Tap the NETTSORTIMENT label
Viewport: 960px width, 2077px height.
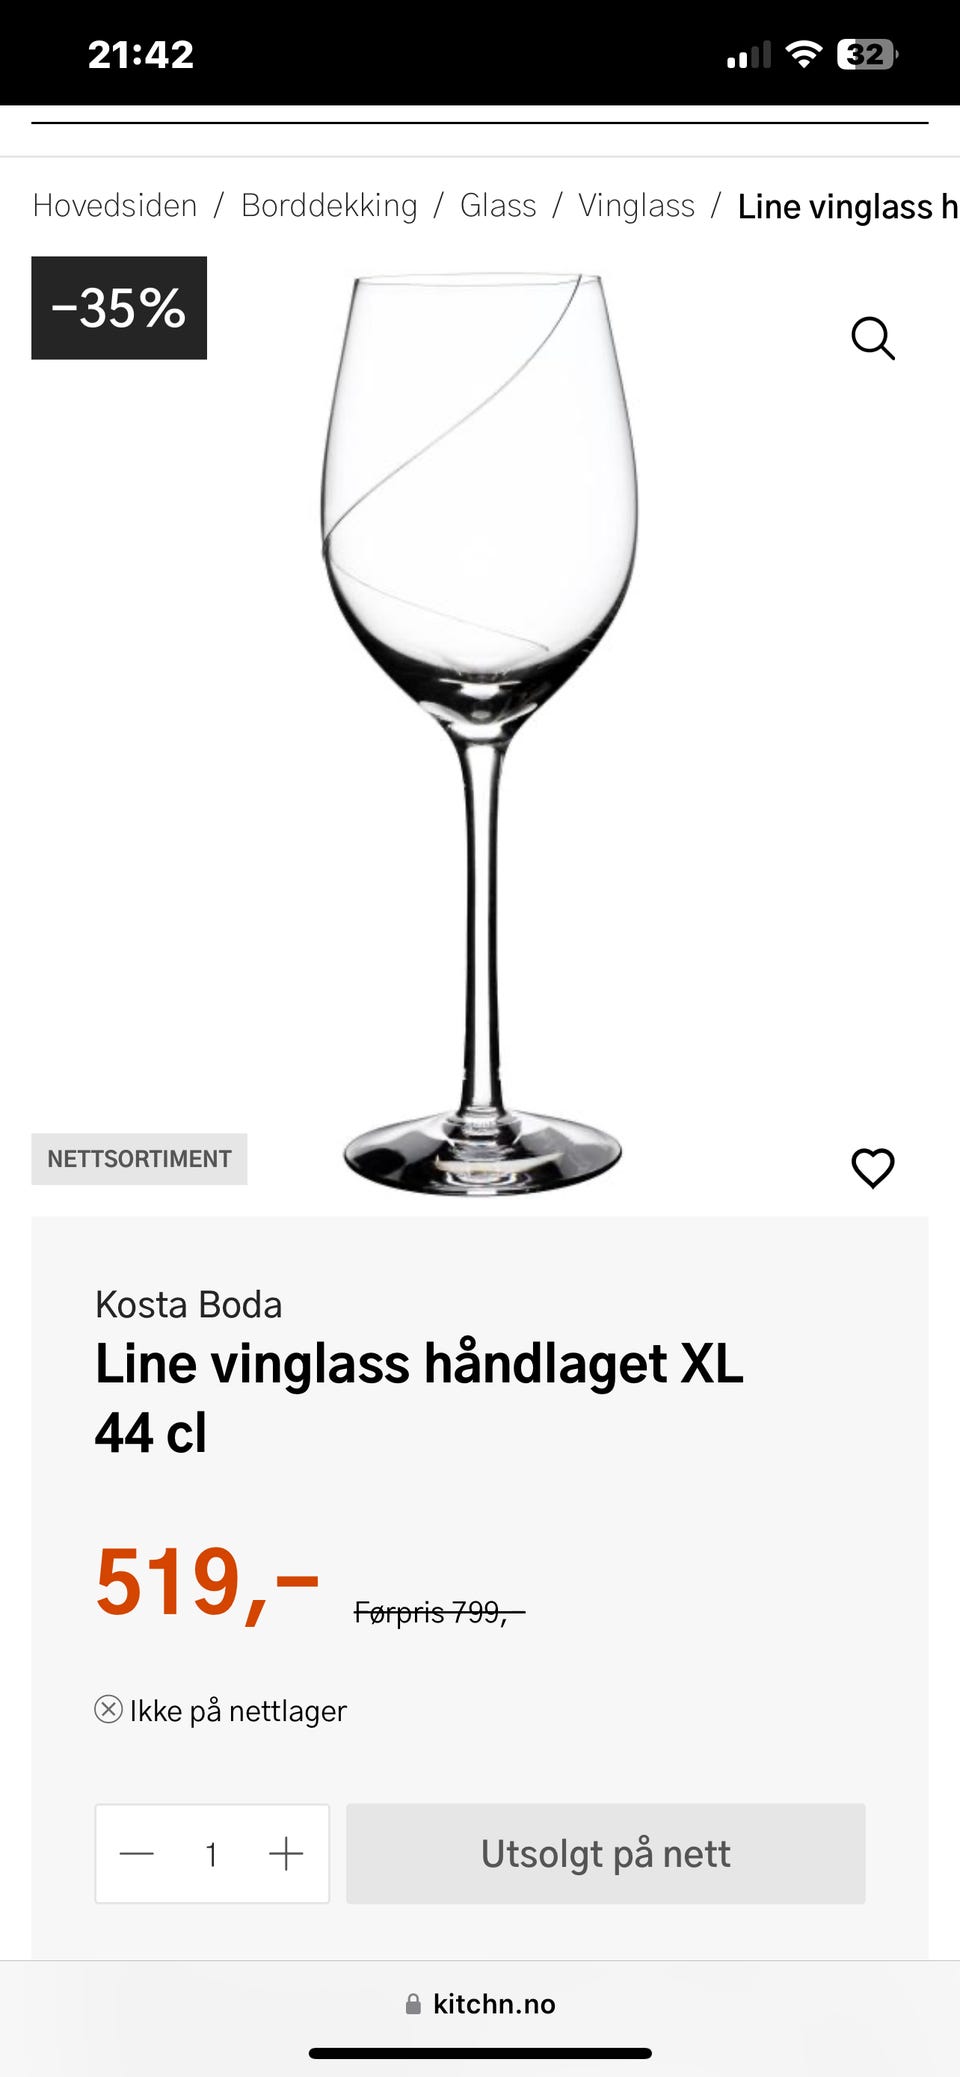click(139, 1159)
